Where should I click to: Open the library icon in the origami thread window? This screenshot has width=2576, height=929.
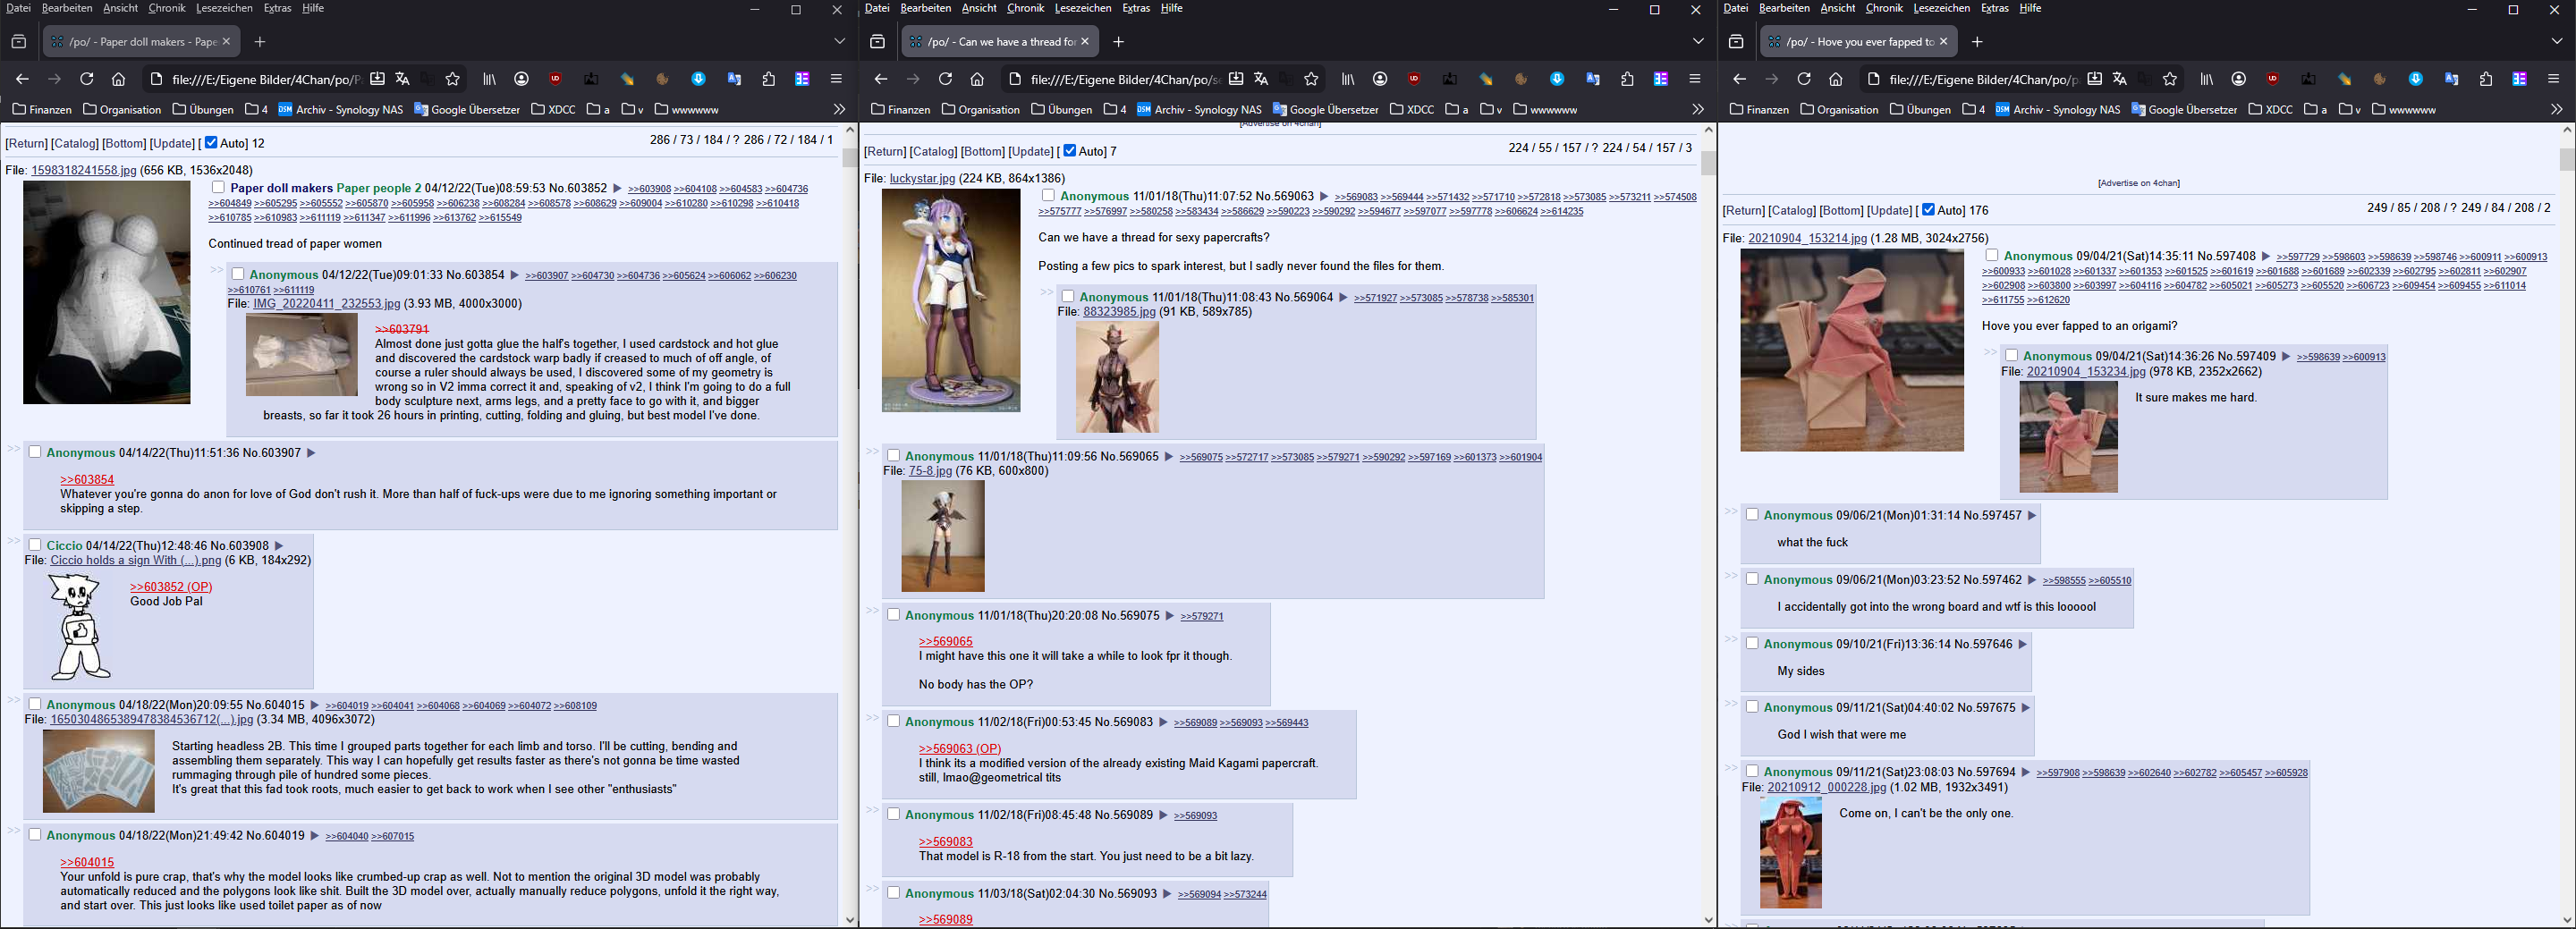[x=2208, y=79]
